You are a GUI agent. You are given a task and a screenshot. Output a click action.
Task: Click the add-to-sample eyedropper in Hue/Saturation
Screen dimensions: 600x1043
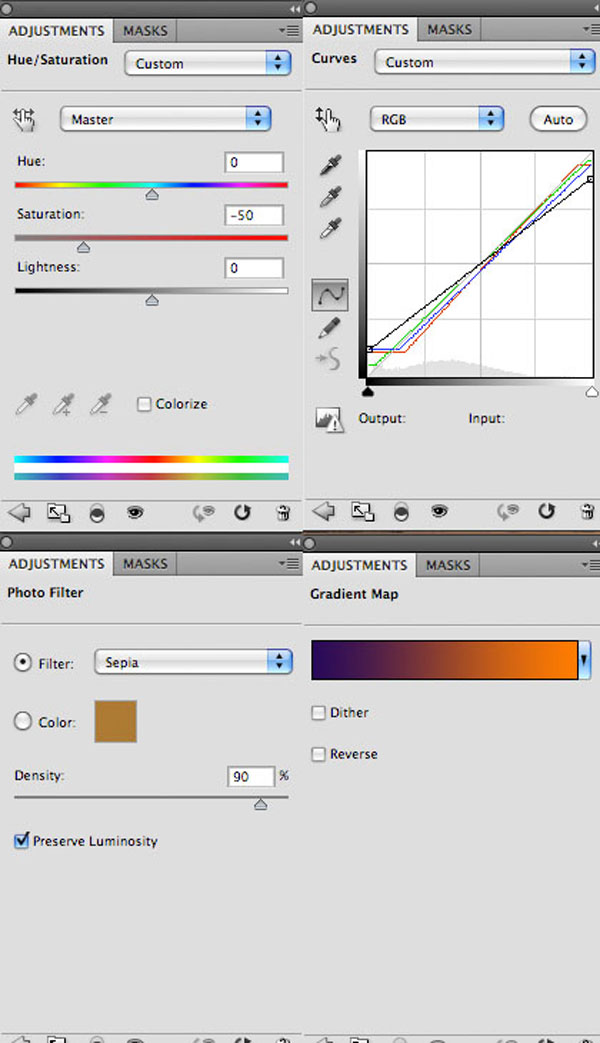pyautogui.click(x=63, y=404)
